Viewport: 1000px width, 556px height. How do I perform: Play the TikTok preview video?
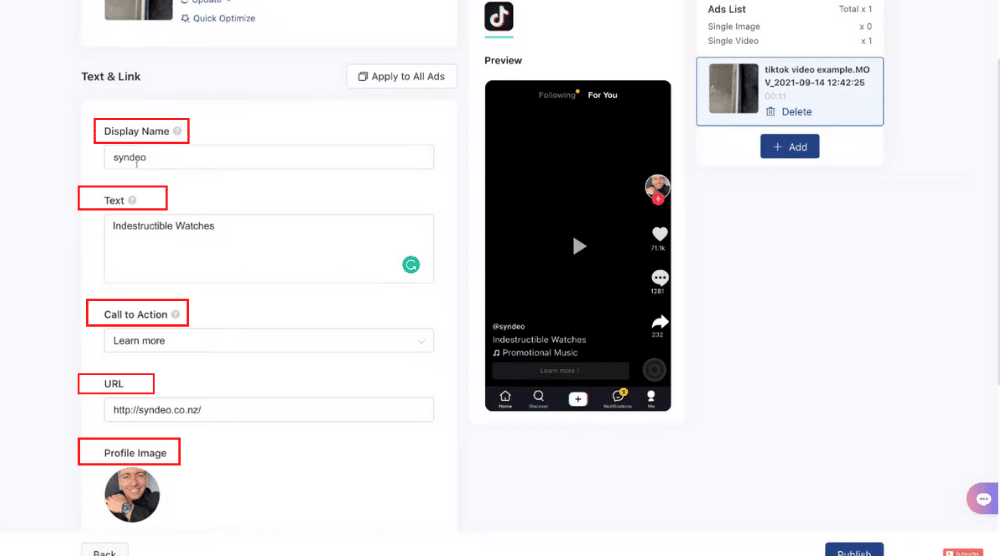pyautogui.click(x=578, y=246)
